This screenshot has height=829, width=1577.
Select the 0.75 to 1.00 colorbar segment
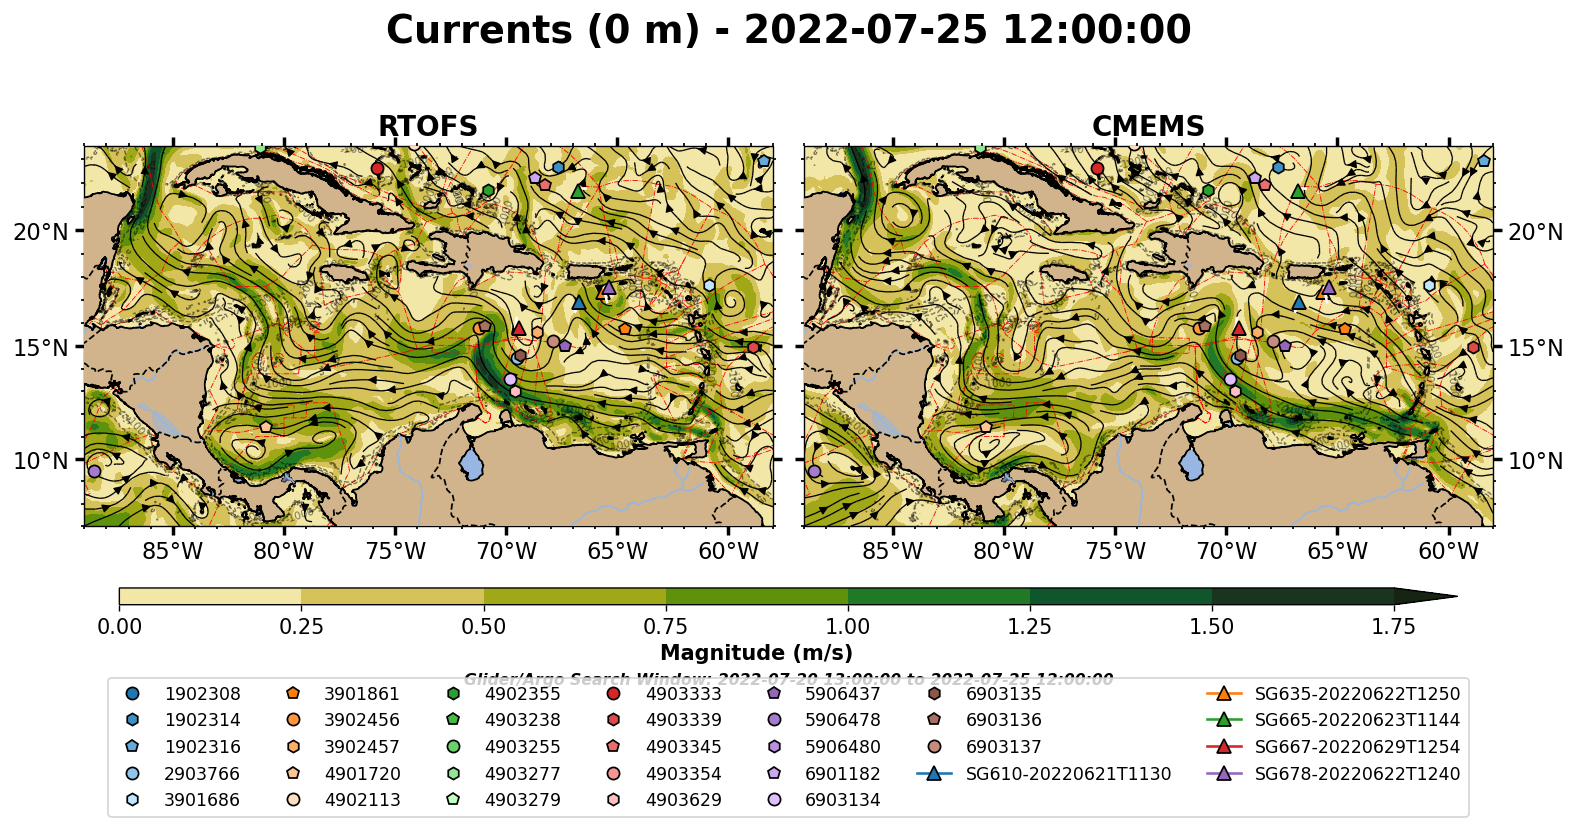point(757,596)
